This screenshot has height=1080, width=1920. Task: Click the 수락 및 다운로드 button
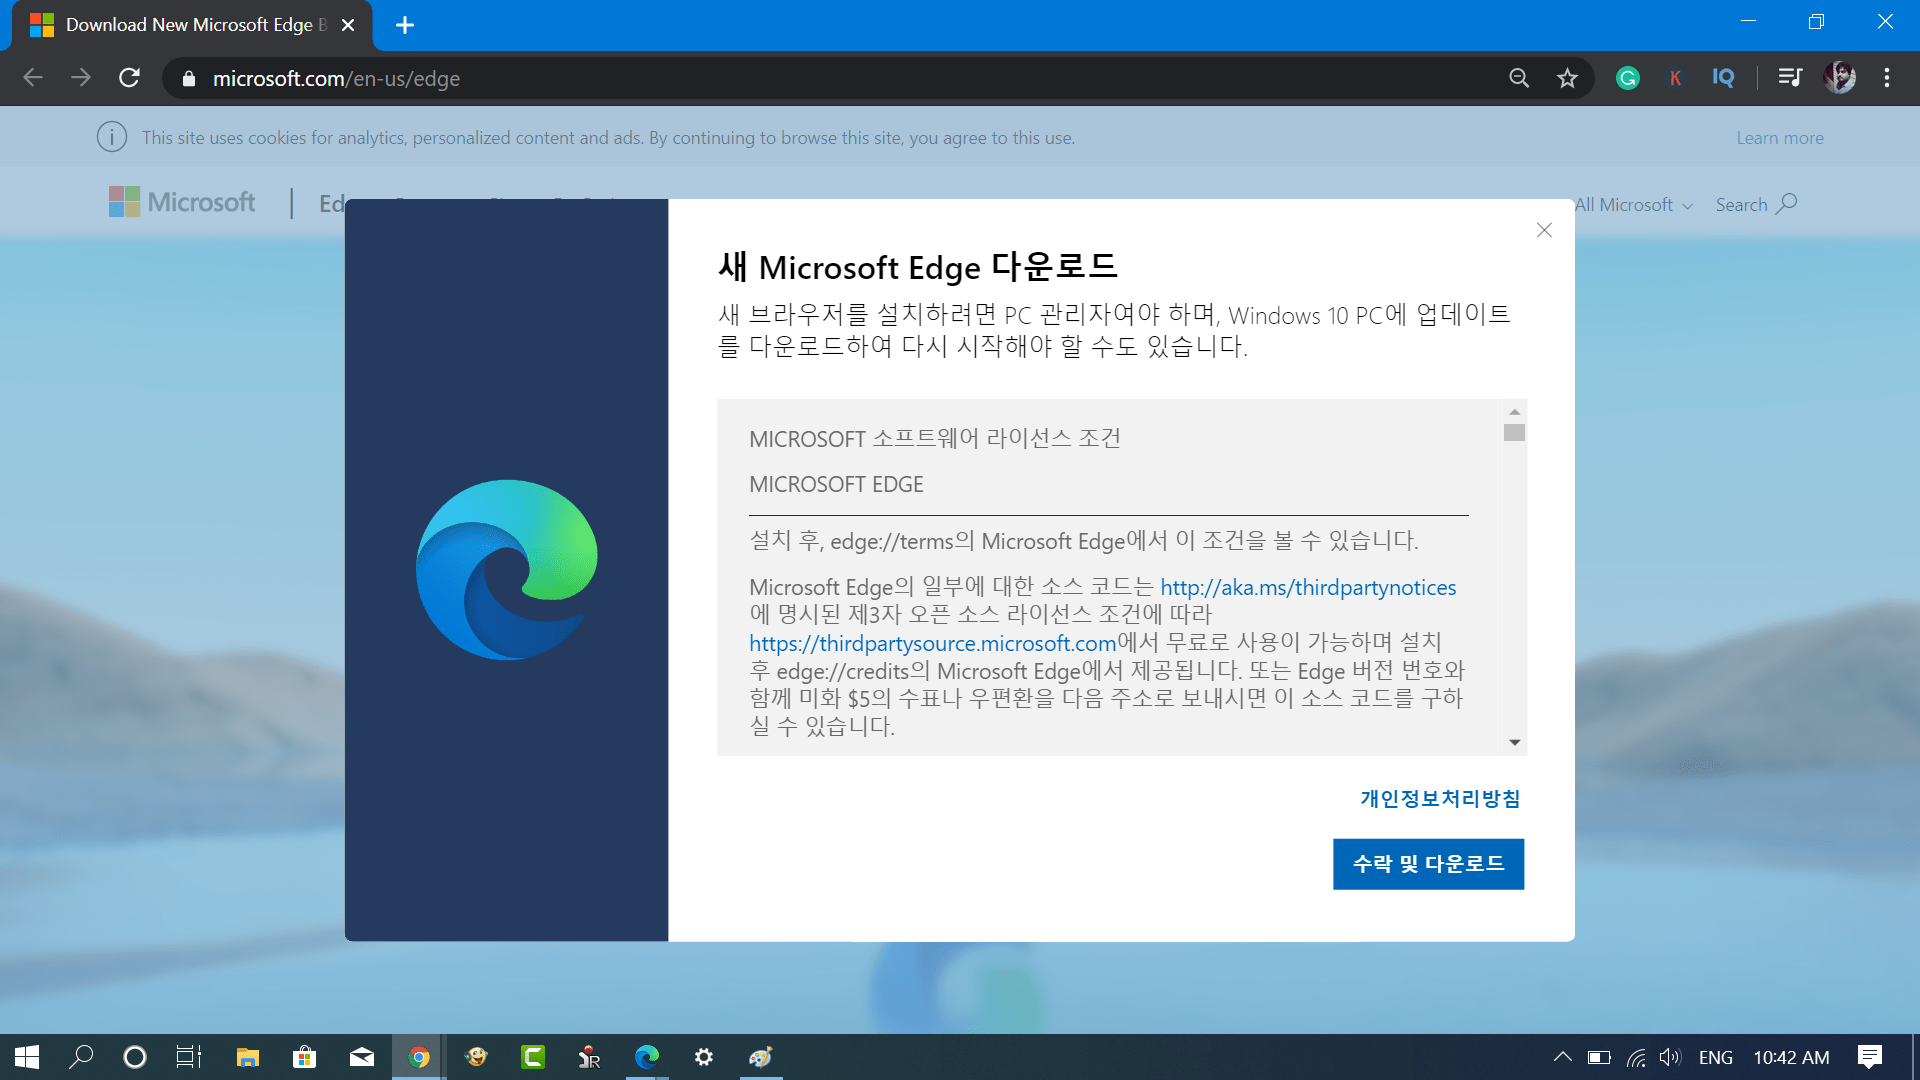pyautogui.click(x=1428, y=864)
